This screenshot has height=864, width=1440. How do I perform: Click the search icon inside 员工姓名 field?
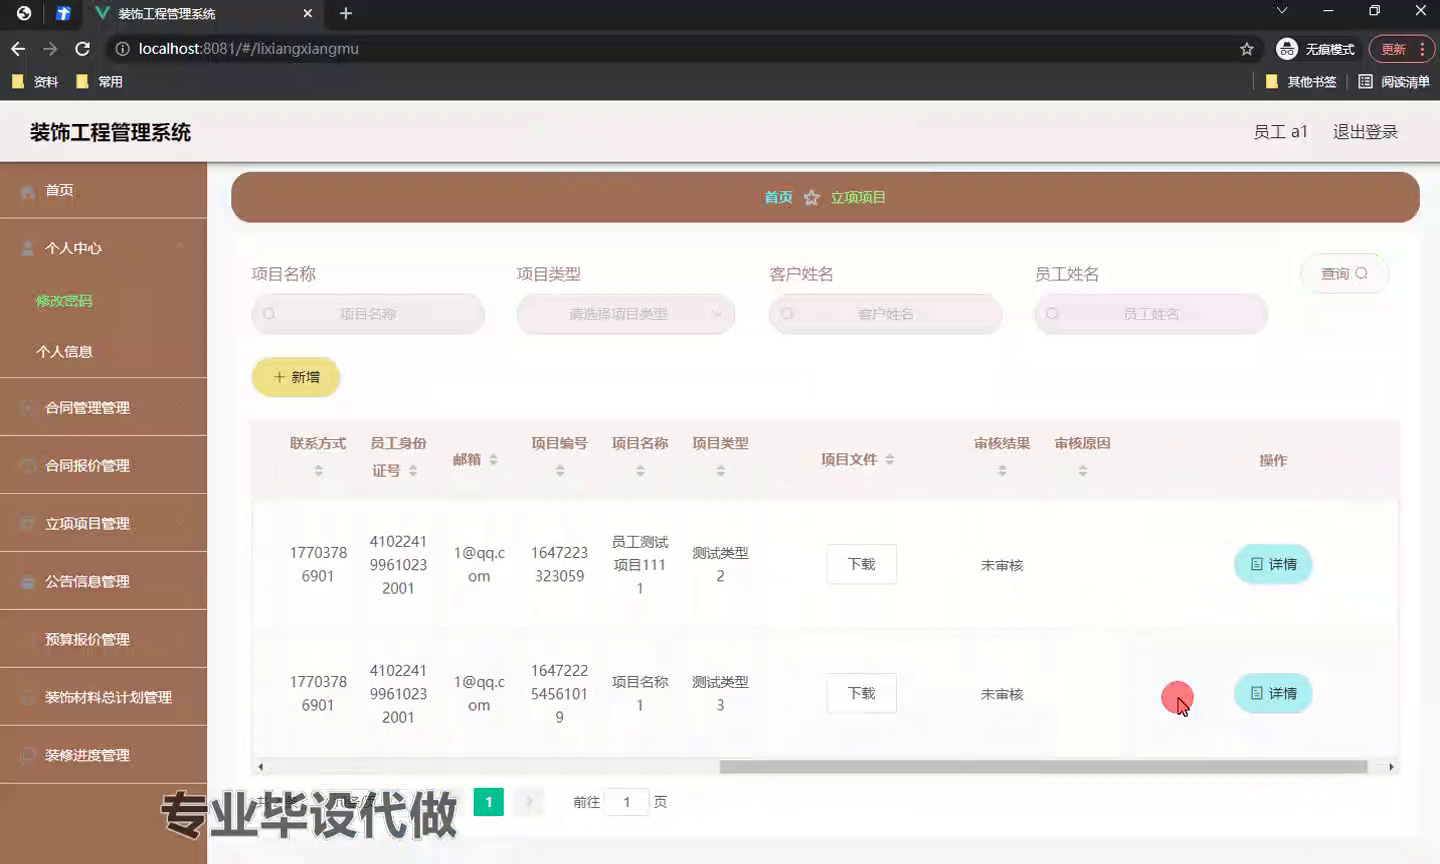point(1052,314)
